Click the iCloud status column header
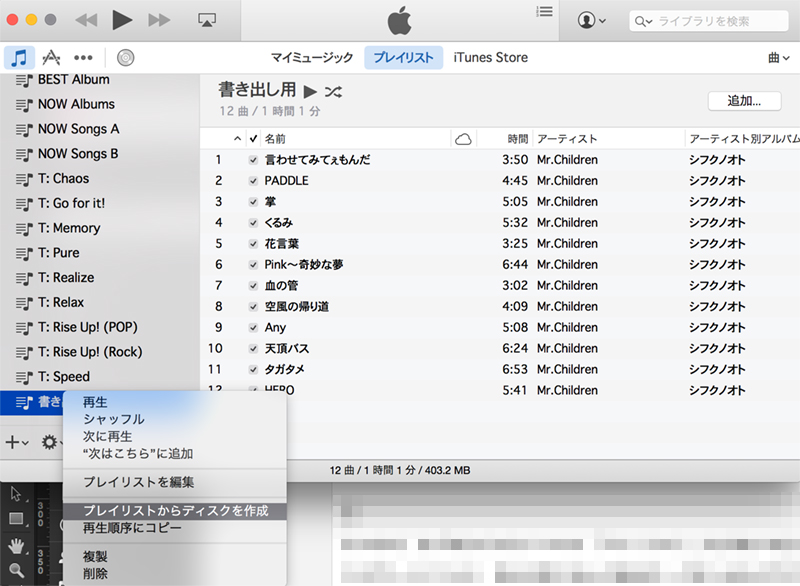Screen dimensions: 800x586 click(x=463, y=139)
